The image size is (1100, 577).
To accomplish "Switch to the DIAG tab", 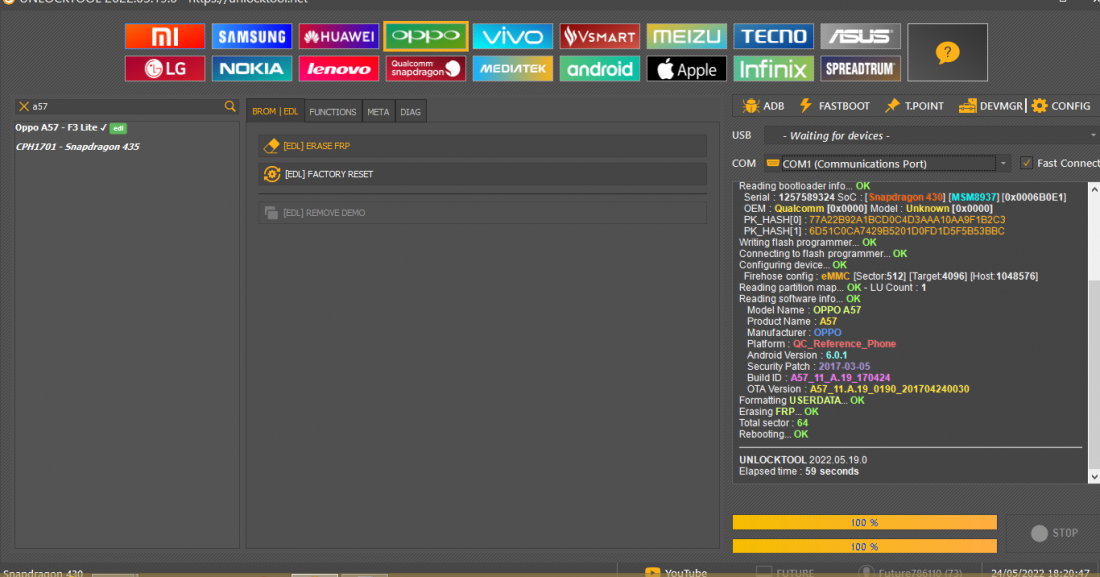I will point(410,112).
